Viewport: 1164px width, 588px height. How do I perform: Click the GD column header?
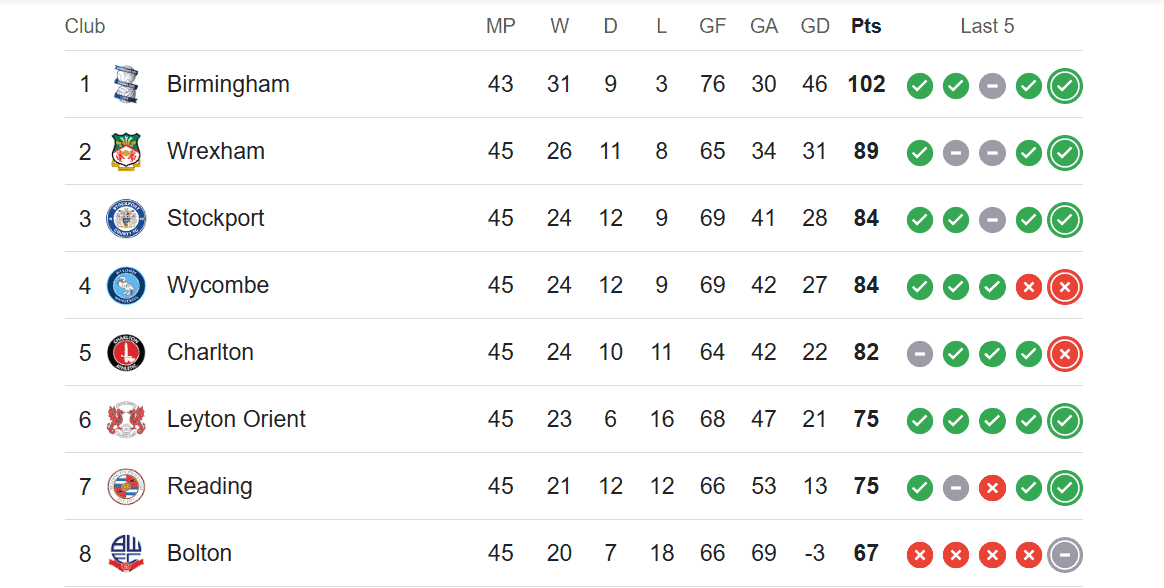[815, 26]
